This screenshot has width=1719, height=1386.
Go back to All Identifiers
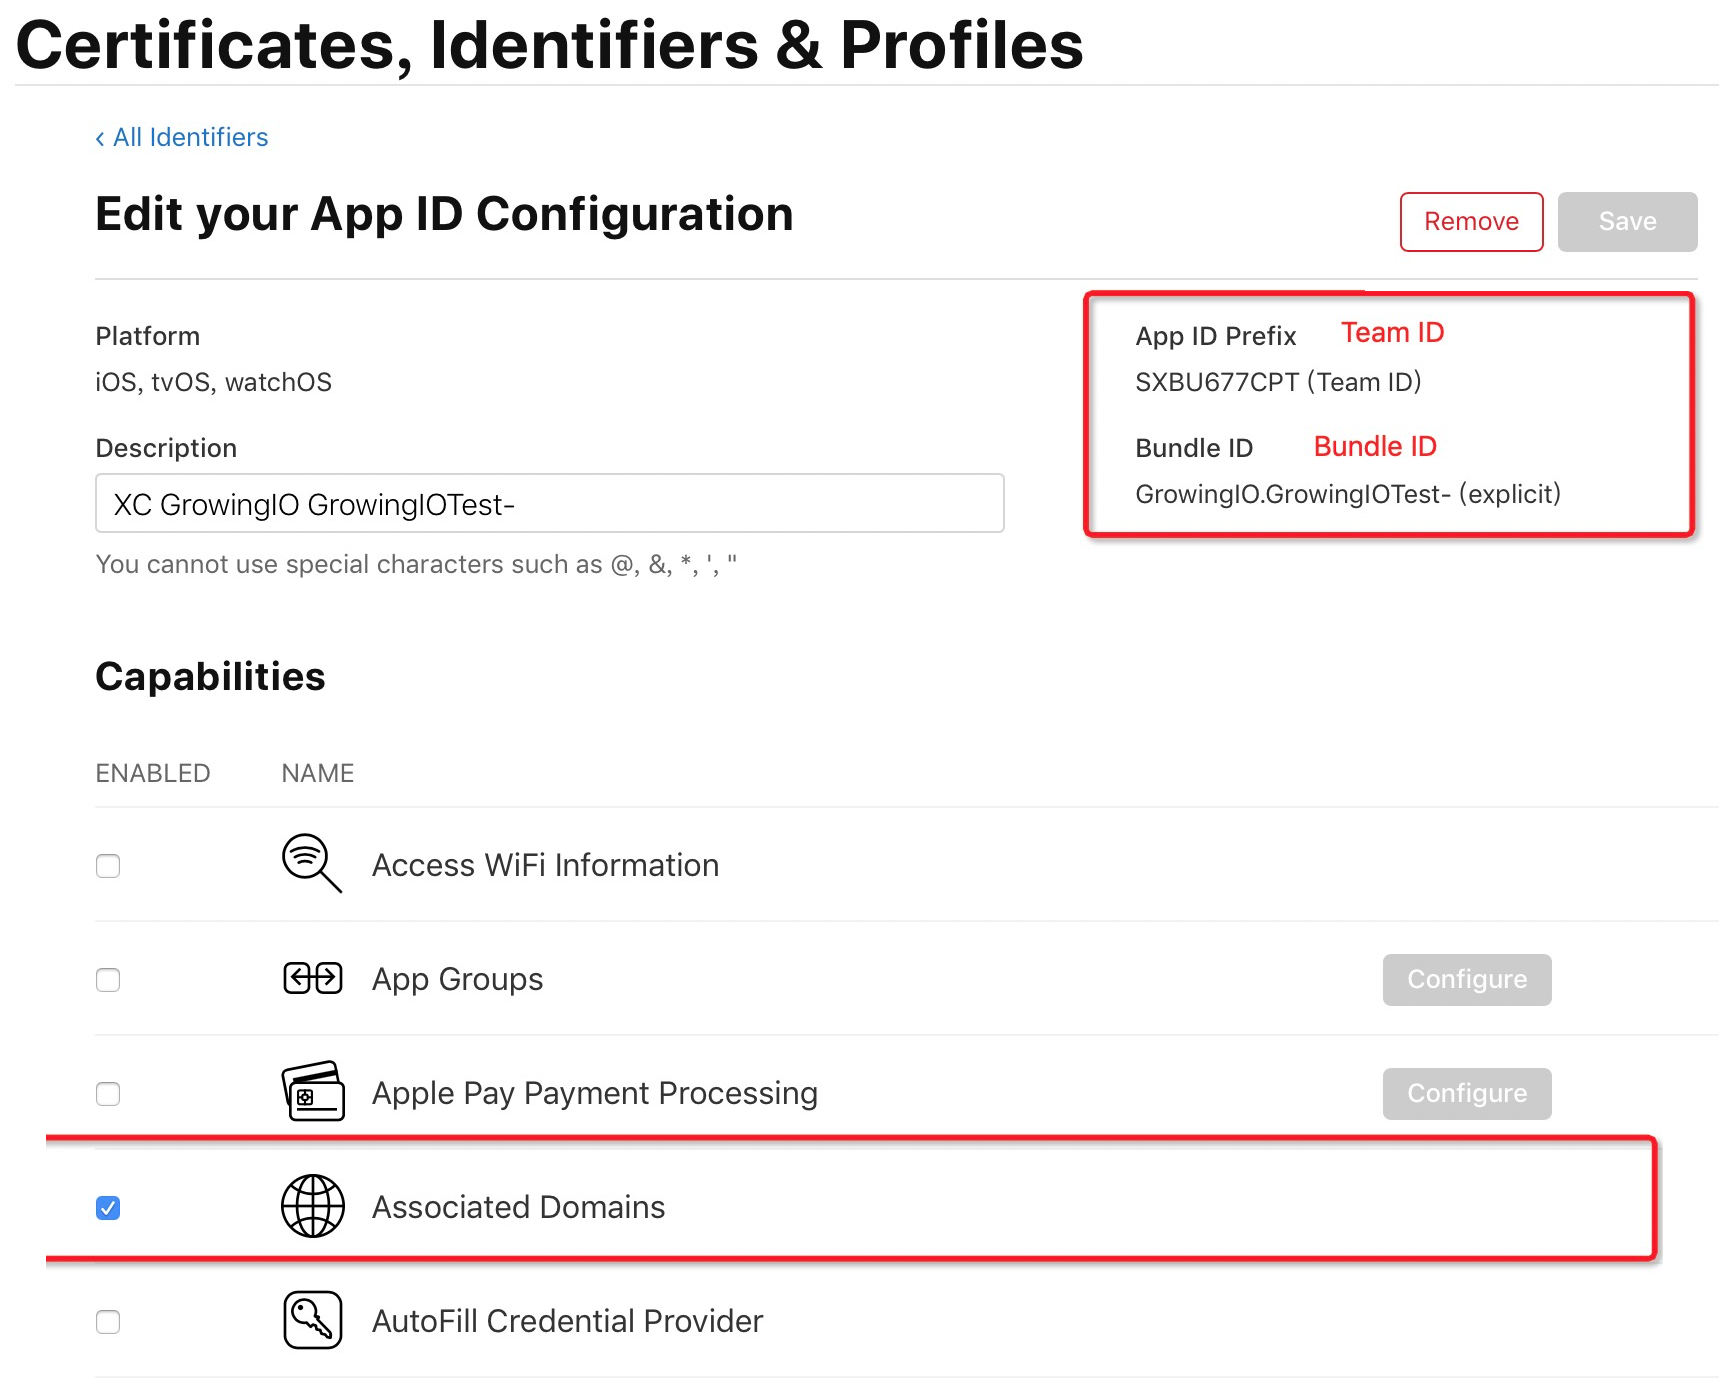(x=182, y=137)
